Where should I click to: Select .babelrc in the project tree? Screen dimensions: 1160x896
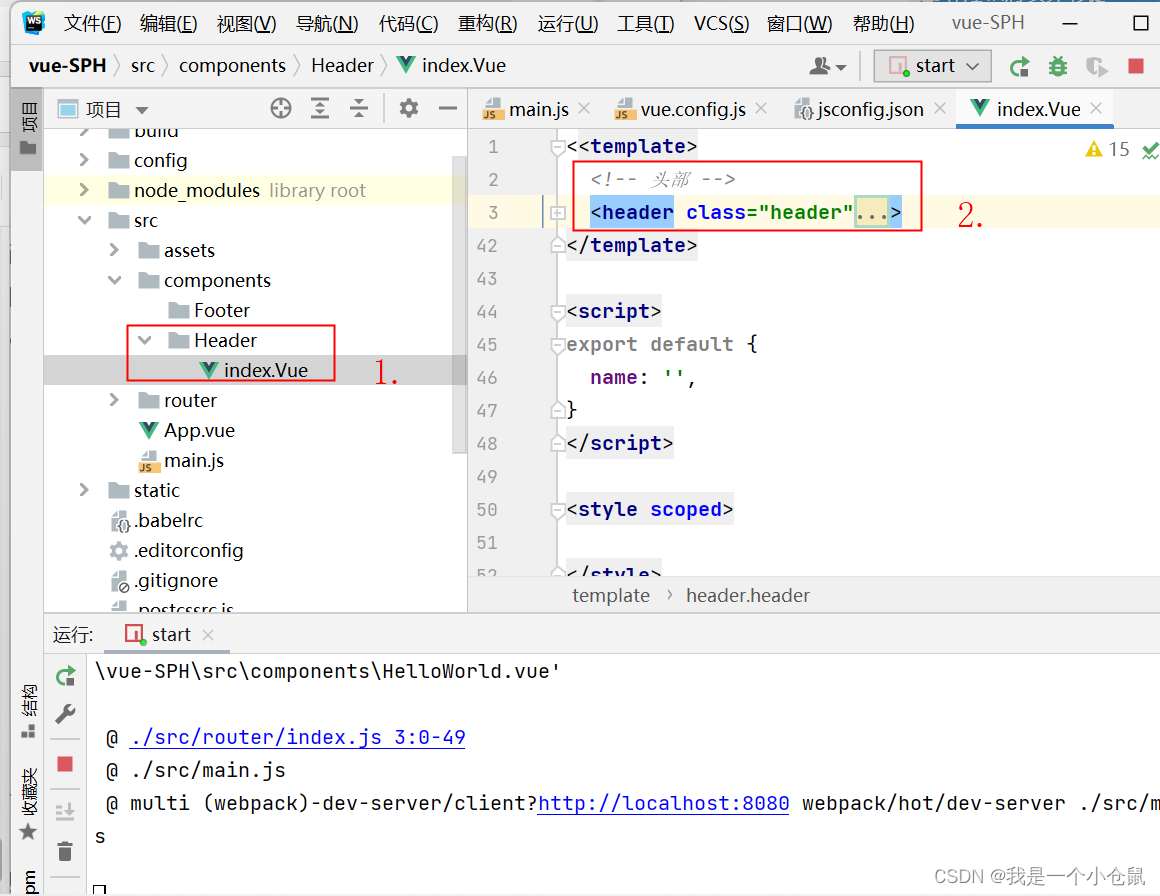click(169, 520)
